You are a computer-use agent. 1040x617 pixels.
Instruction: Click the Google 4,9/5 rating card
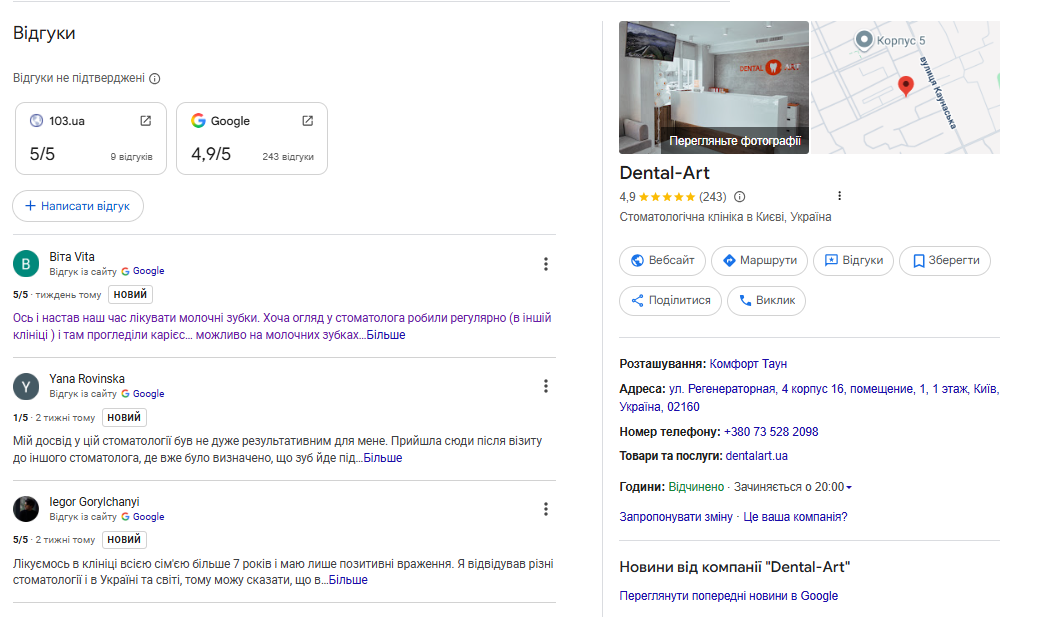(252, 138)
